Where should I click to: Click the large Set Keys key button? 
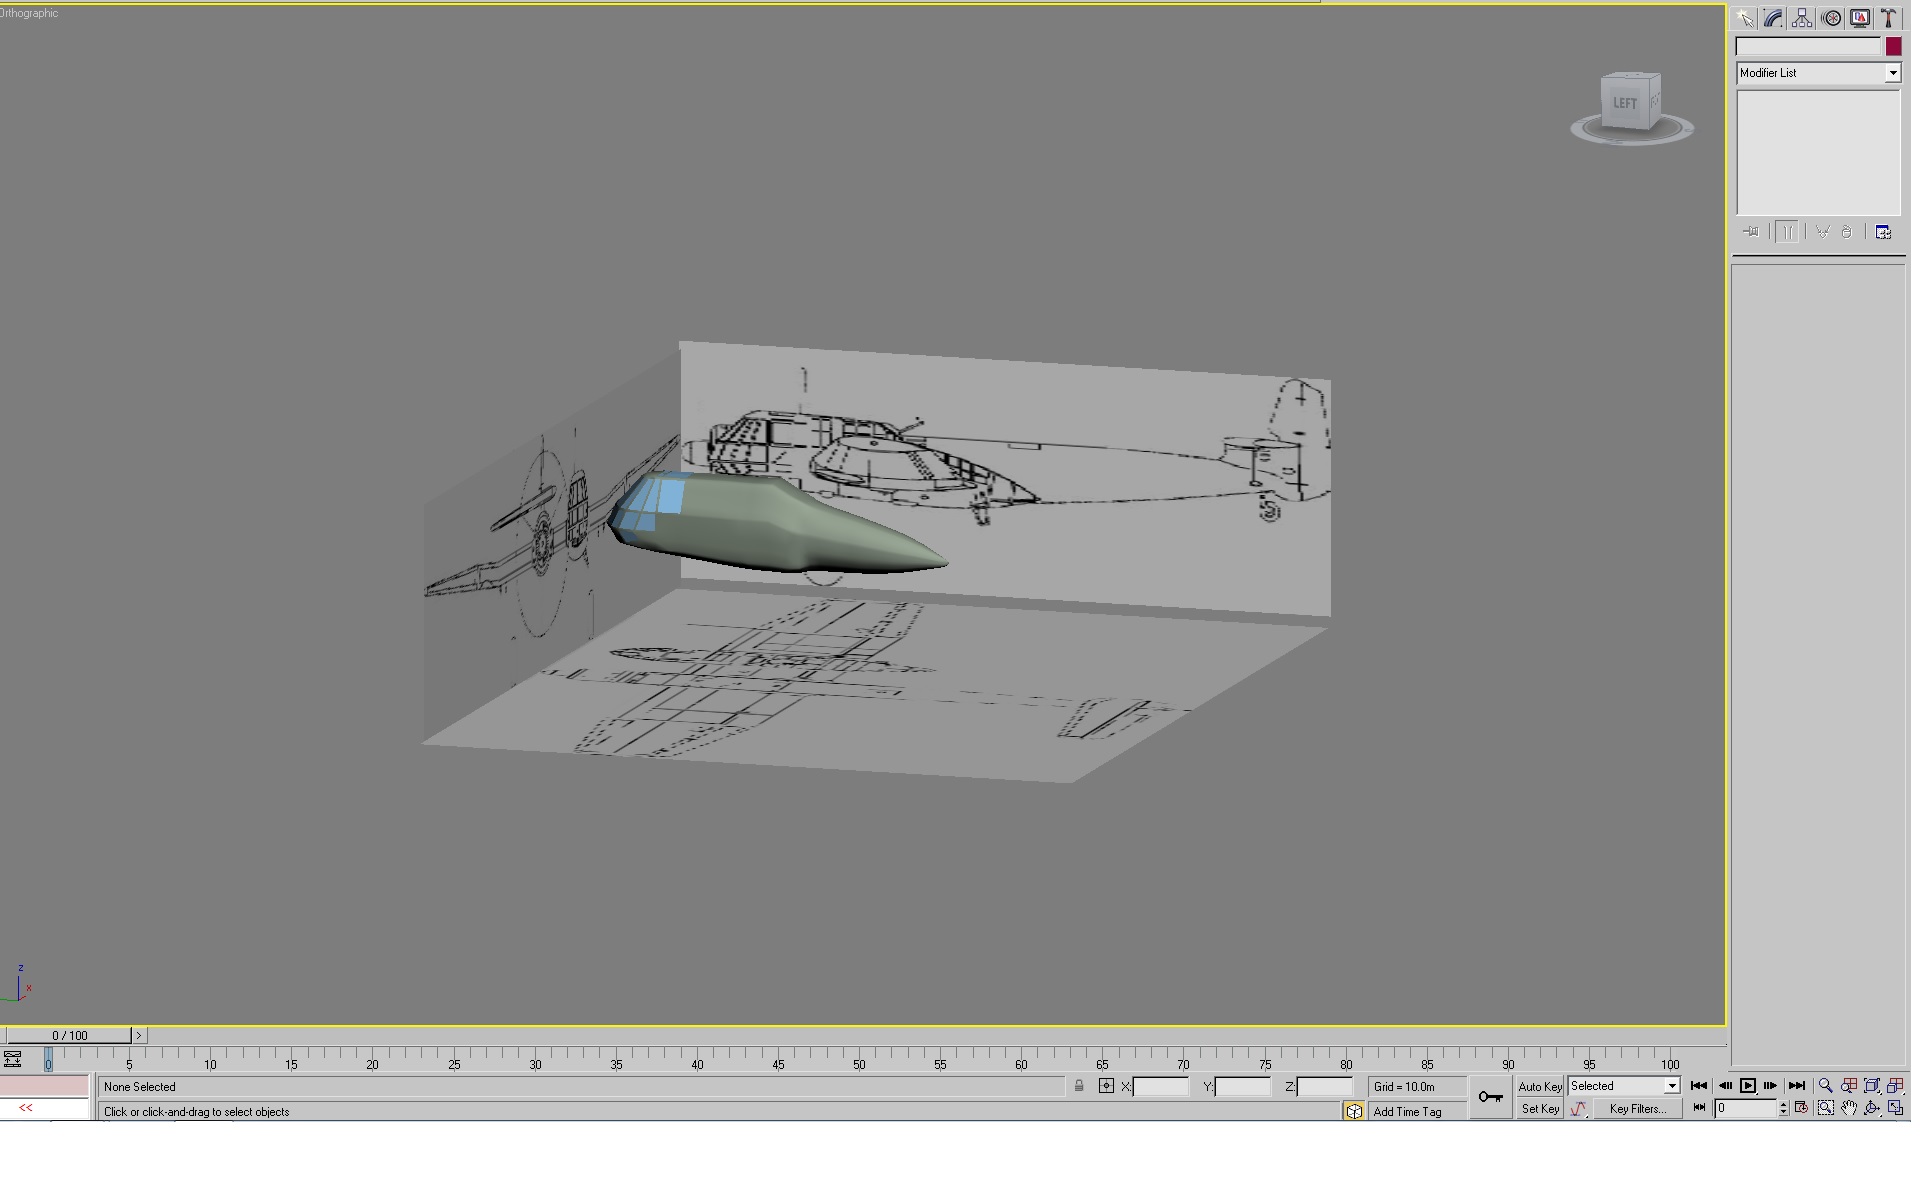1491,1097
